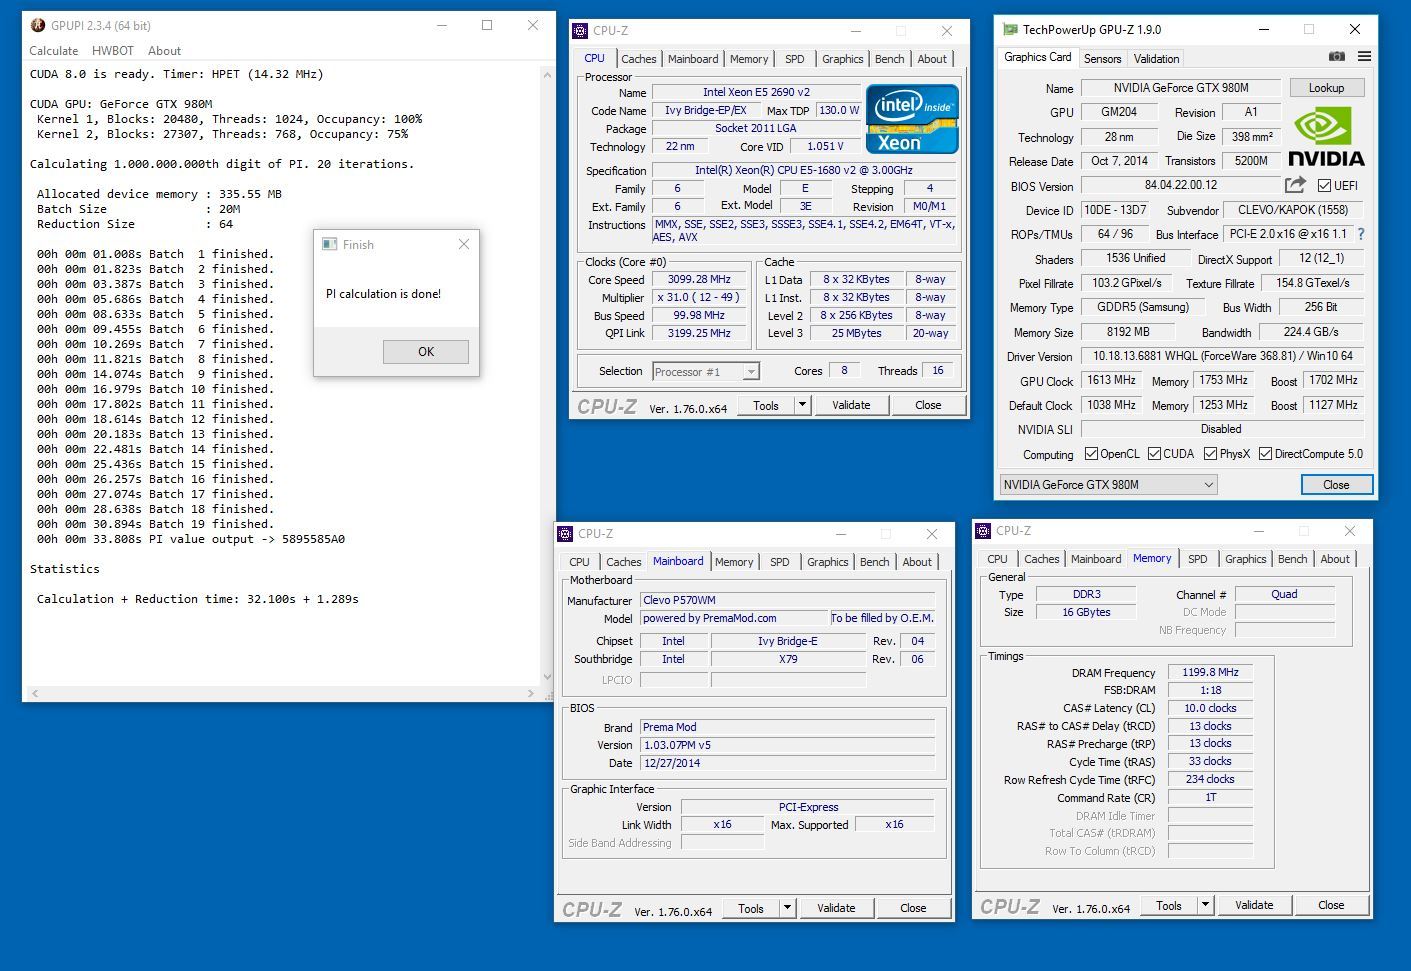The image size is (1411, 971).
Task: Click the GPU-Z title bar icon
Action: tap(1011, 29)
